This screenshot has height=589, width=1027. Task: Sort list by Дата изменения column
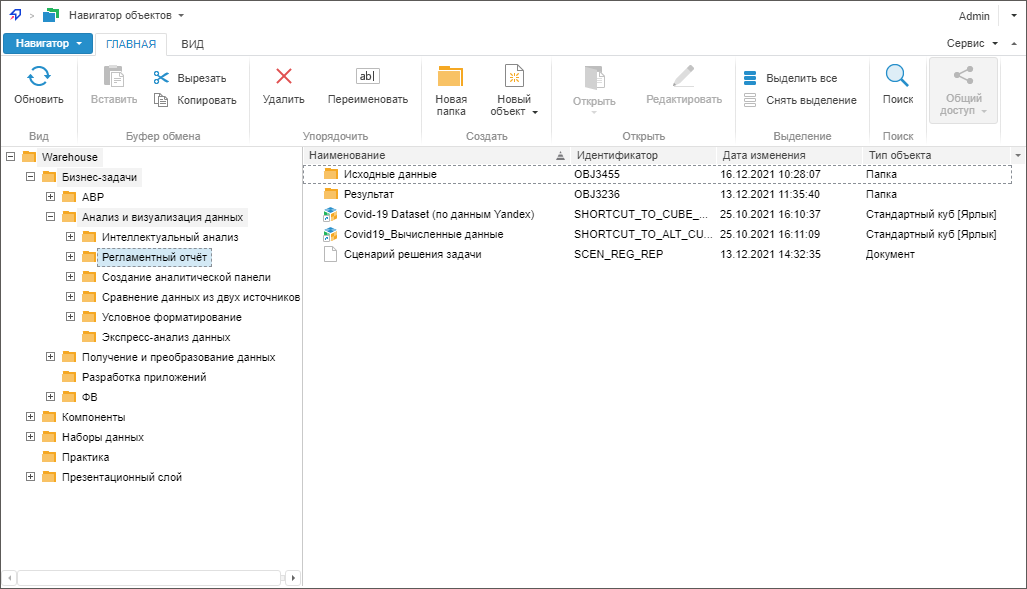tap(764, 155)
